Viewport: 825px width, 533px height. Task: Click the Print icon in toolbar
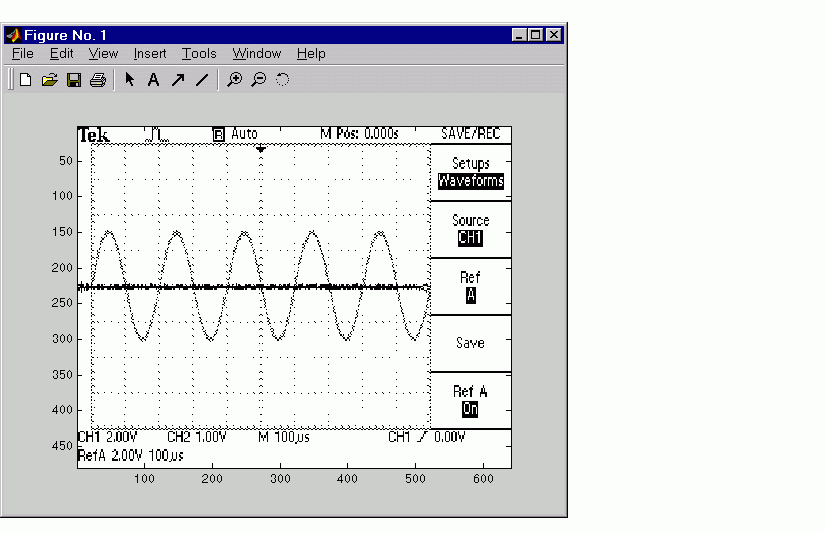click(x=97, y=80)
